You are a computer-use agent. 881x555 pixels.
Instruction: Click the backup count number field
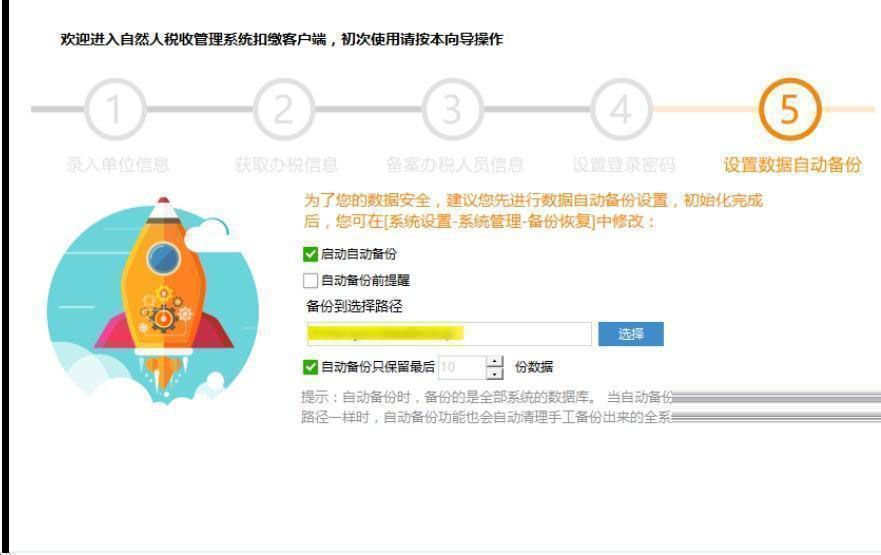[x=462, y=367]
